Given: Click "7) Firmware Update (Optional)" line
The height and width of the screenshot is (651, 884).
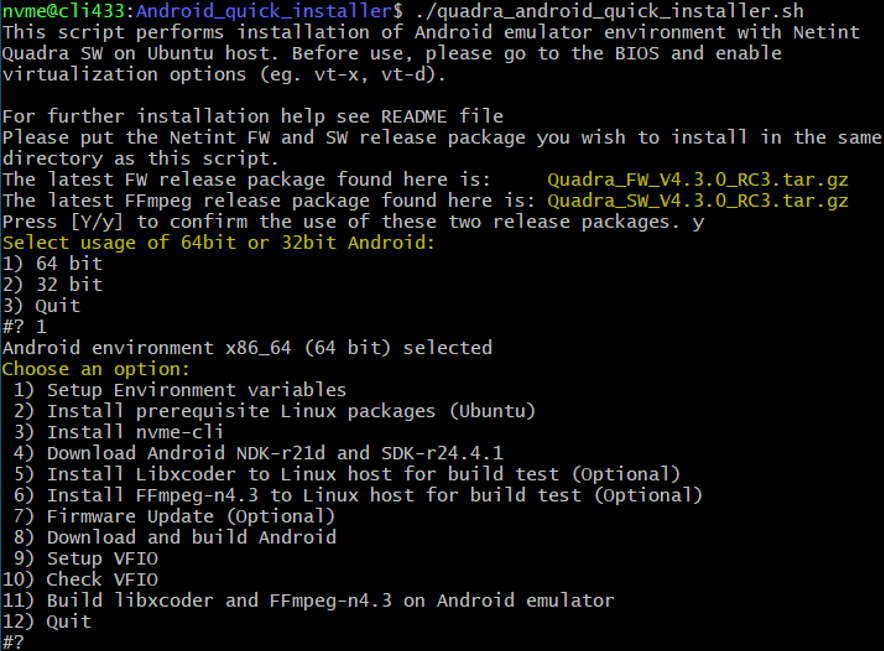Looking at the screenshot, I should [174, 516].
